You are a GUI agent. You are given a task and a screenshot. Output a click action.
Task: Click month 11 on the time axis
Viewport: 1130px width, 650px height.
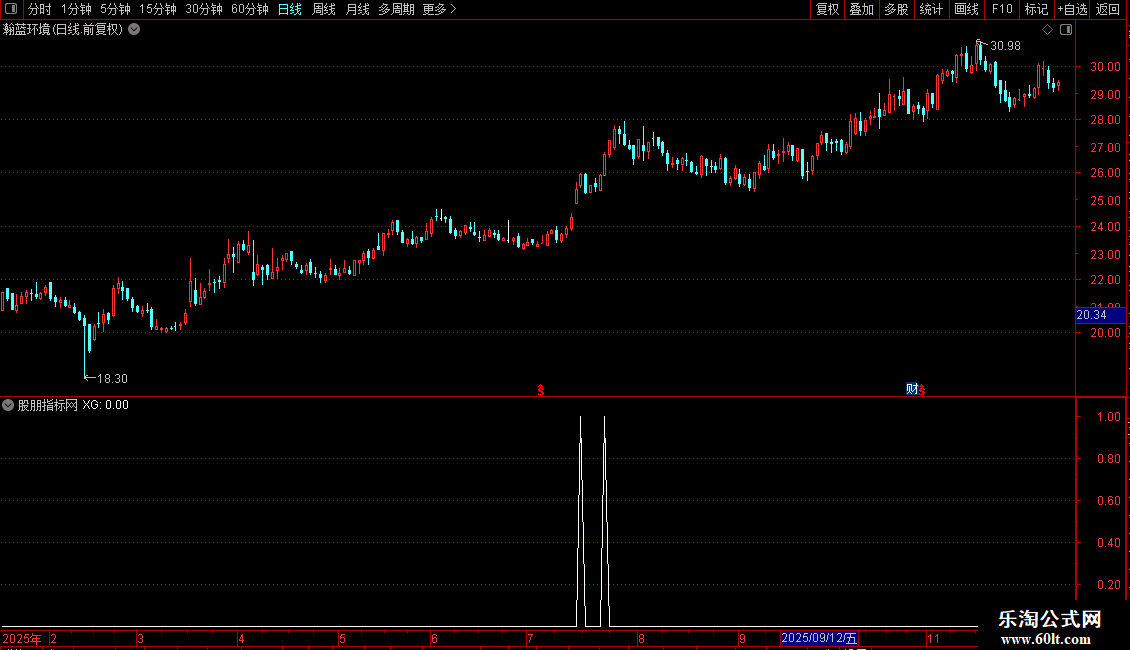point(933,638)
